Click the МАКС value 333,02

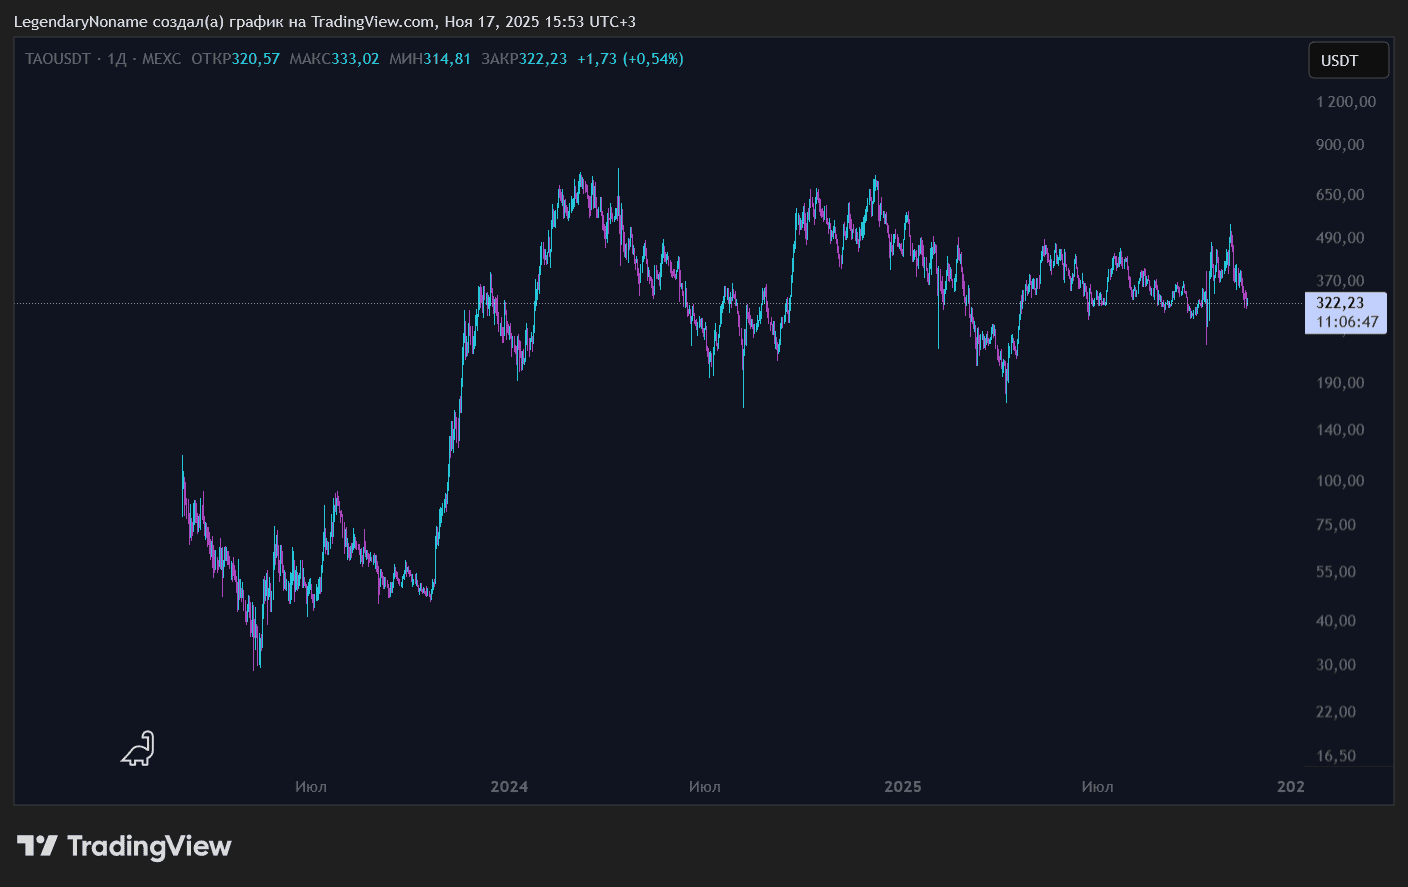tap(355, 59)
